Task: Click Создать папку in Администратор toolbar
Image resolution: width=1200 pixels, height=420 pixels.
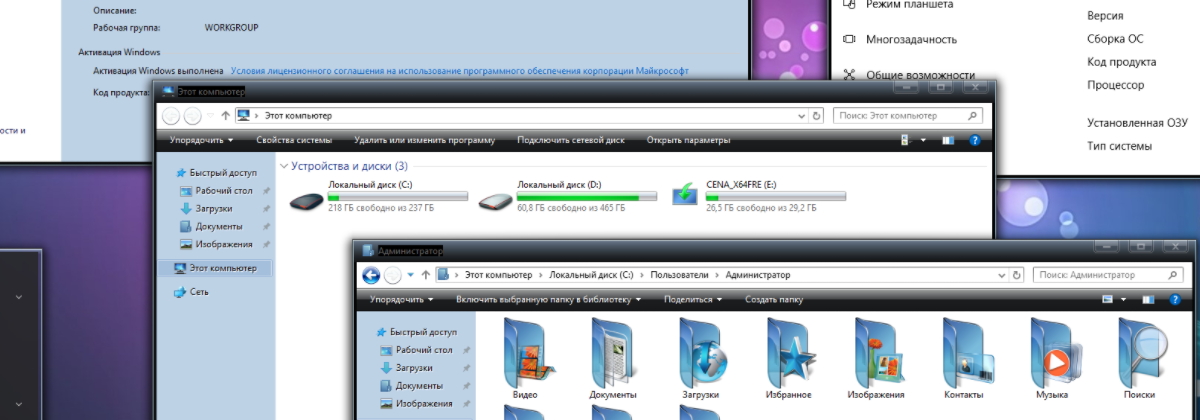Action: click(774, 299)
